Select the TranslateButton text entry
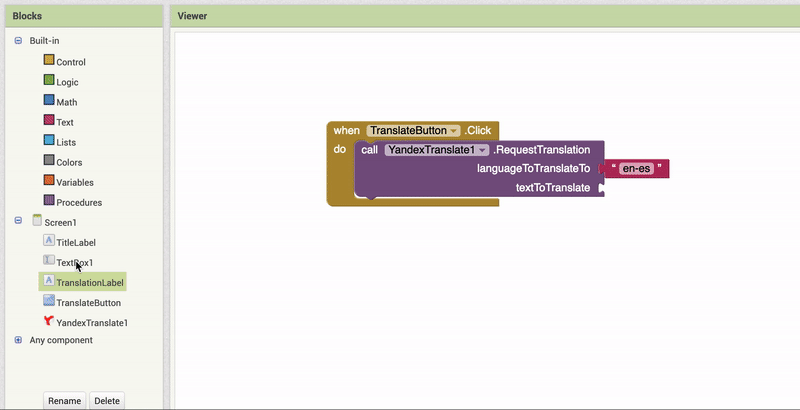The width and height of the screenshot is (800, 410). 89,303
